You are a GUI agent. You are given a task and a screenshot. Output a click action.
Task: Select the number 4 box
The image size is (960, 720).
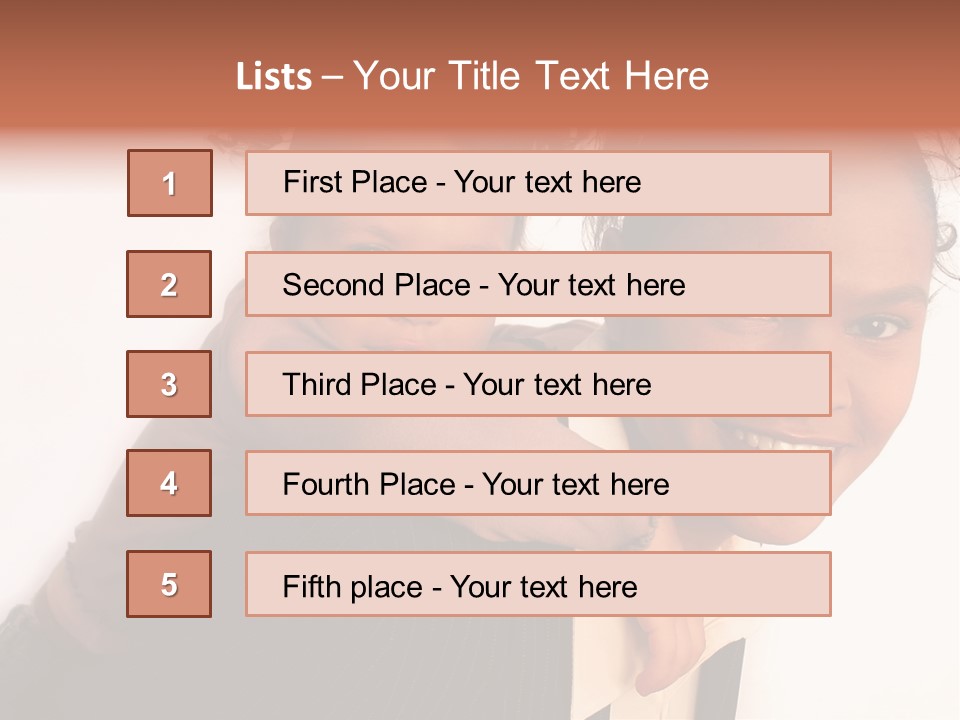pyautogui.click(x=169, y=483)
